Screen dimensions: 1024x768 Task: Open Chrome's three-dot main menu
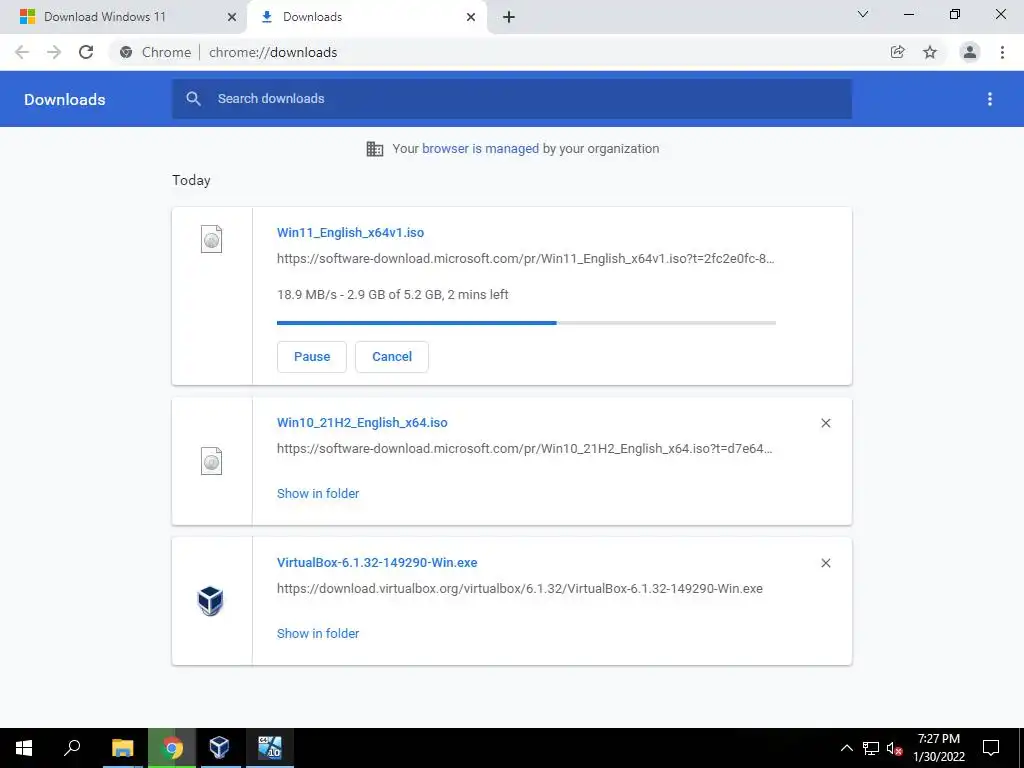coord(1002,52)
